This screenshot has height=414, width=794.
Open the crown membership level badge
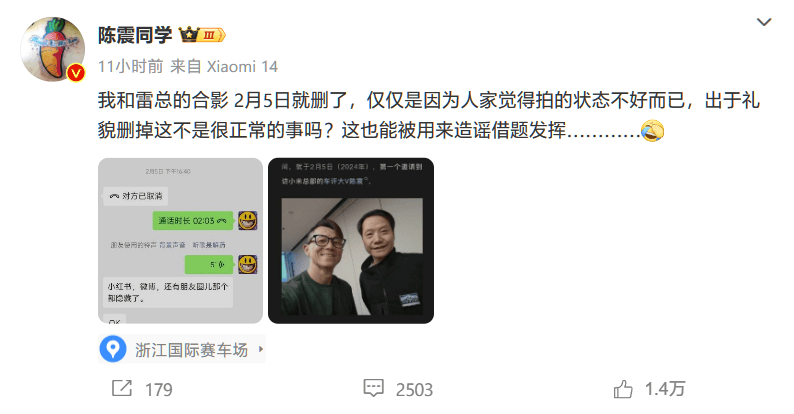tap(202, 35)
